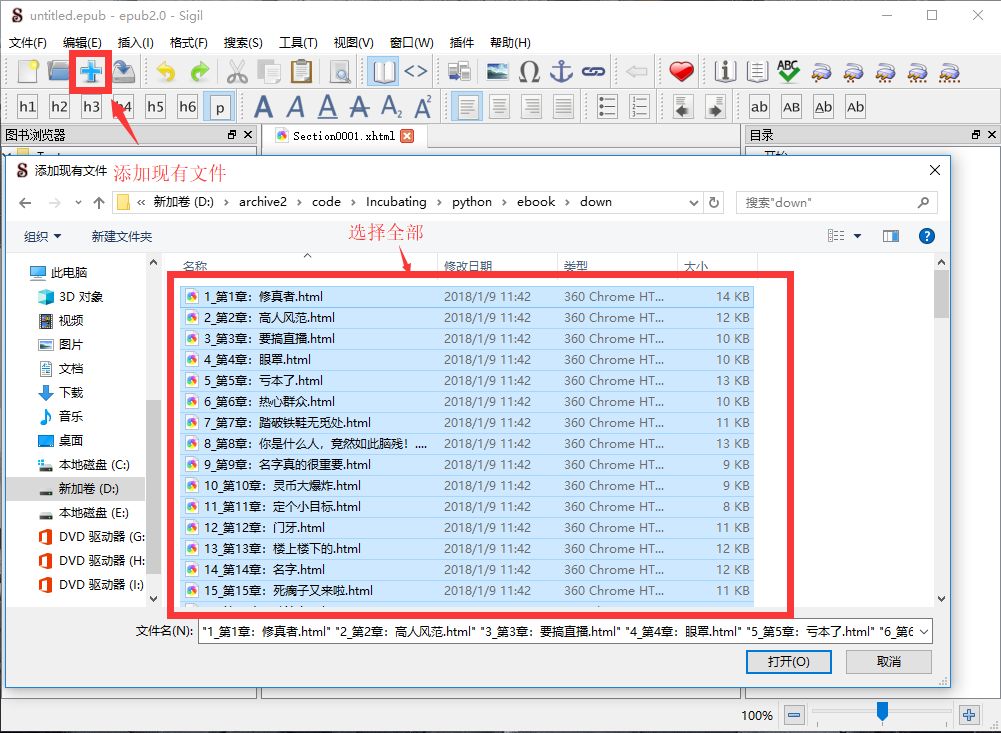The height and width of the screenshot is (733, 1001).
Task: Toggle Bold A formatting
Action: pyautogui.click(x=263, y=107)
